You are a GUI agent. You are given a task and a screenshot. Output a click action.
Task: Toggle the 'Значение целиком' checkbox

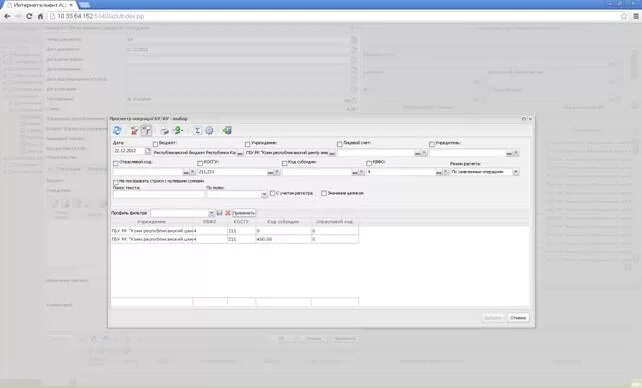point(324,193)
